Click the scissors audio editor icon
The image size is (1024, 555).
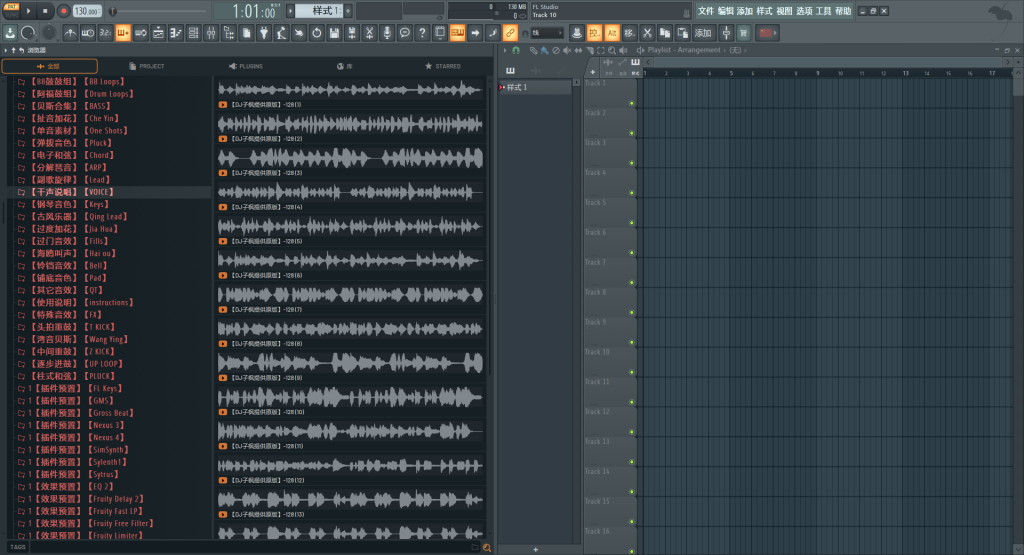pos(370,33)
